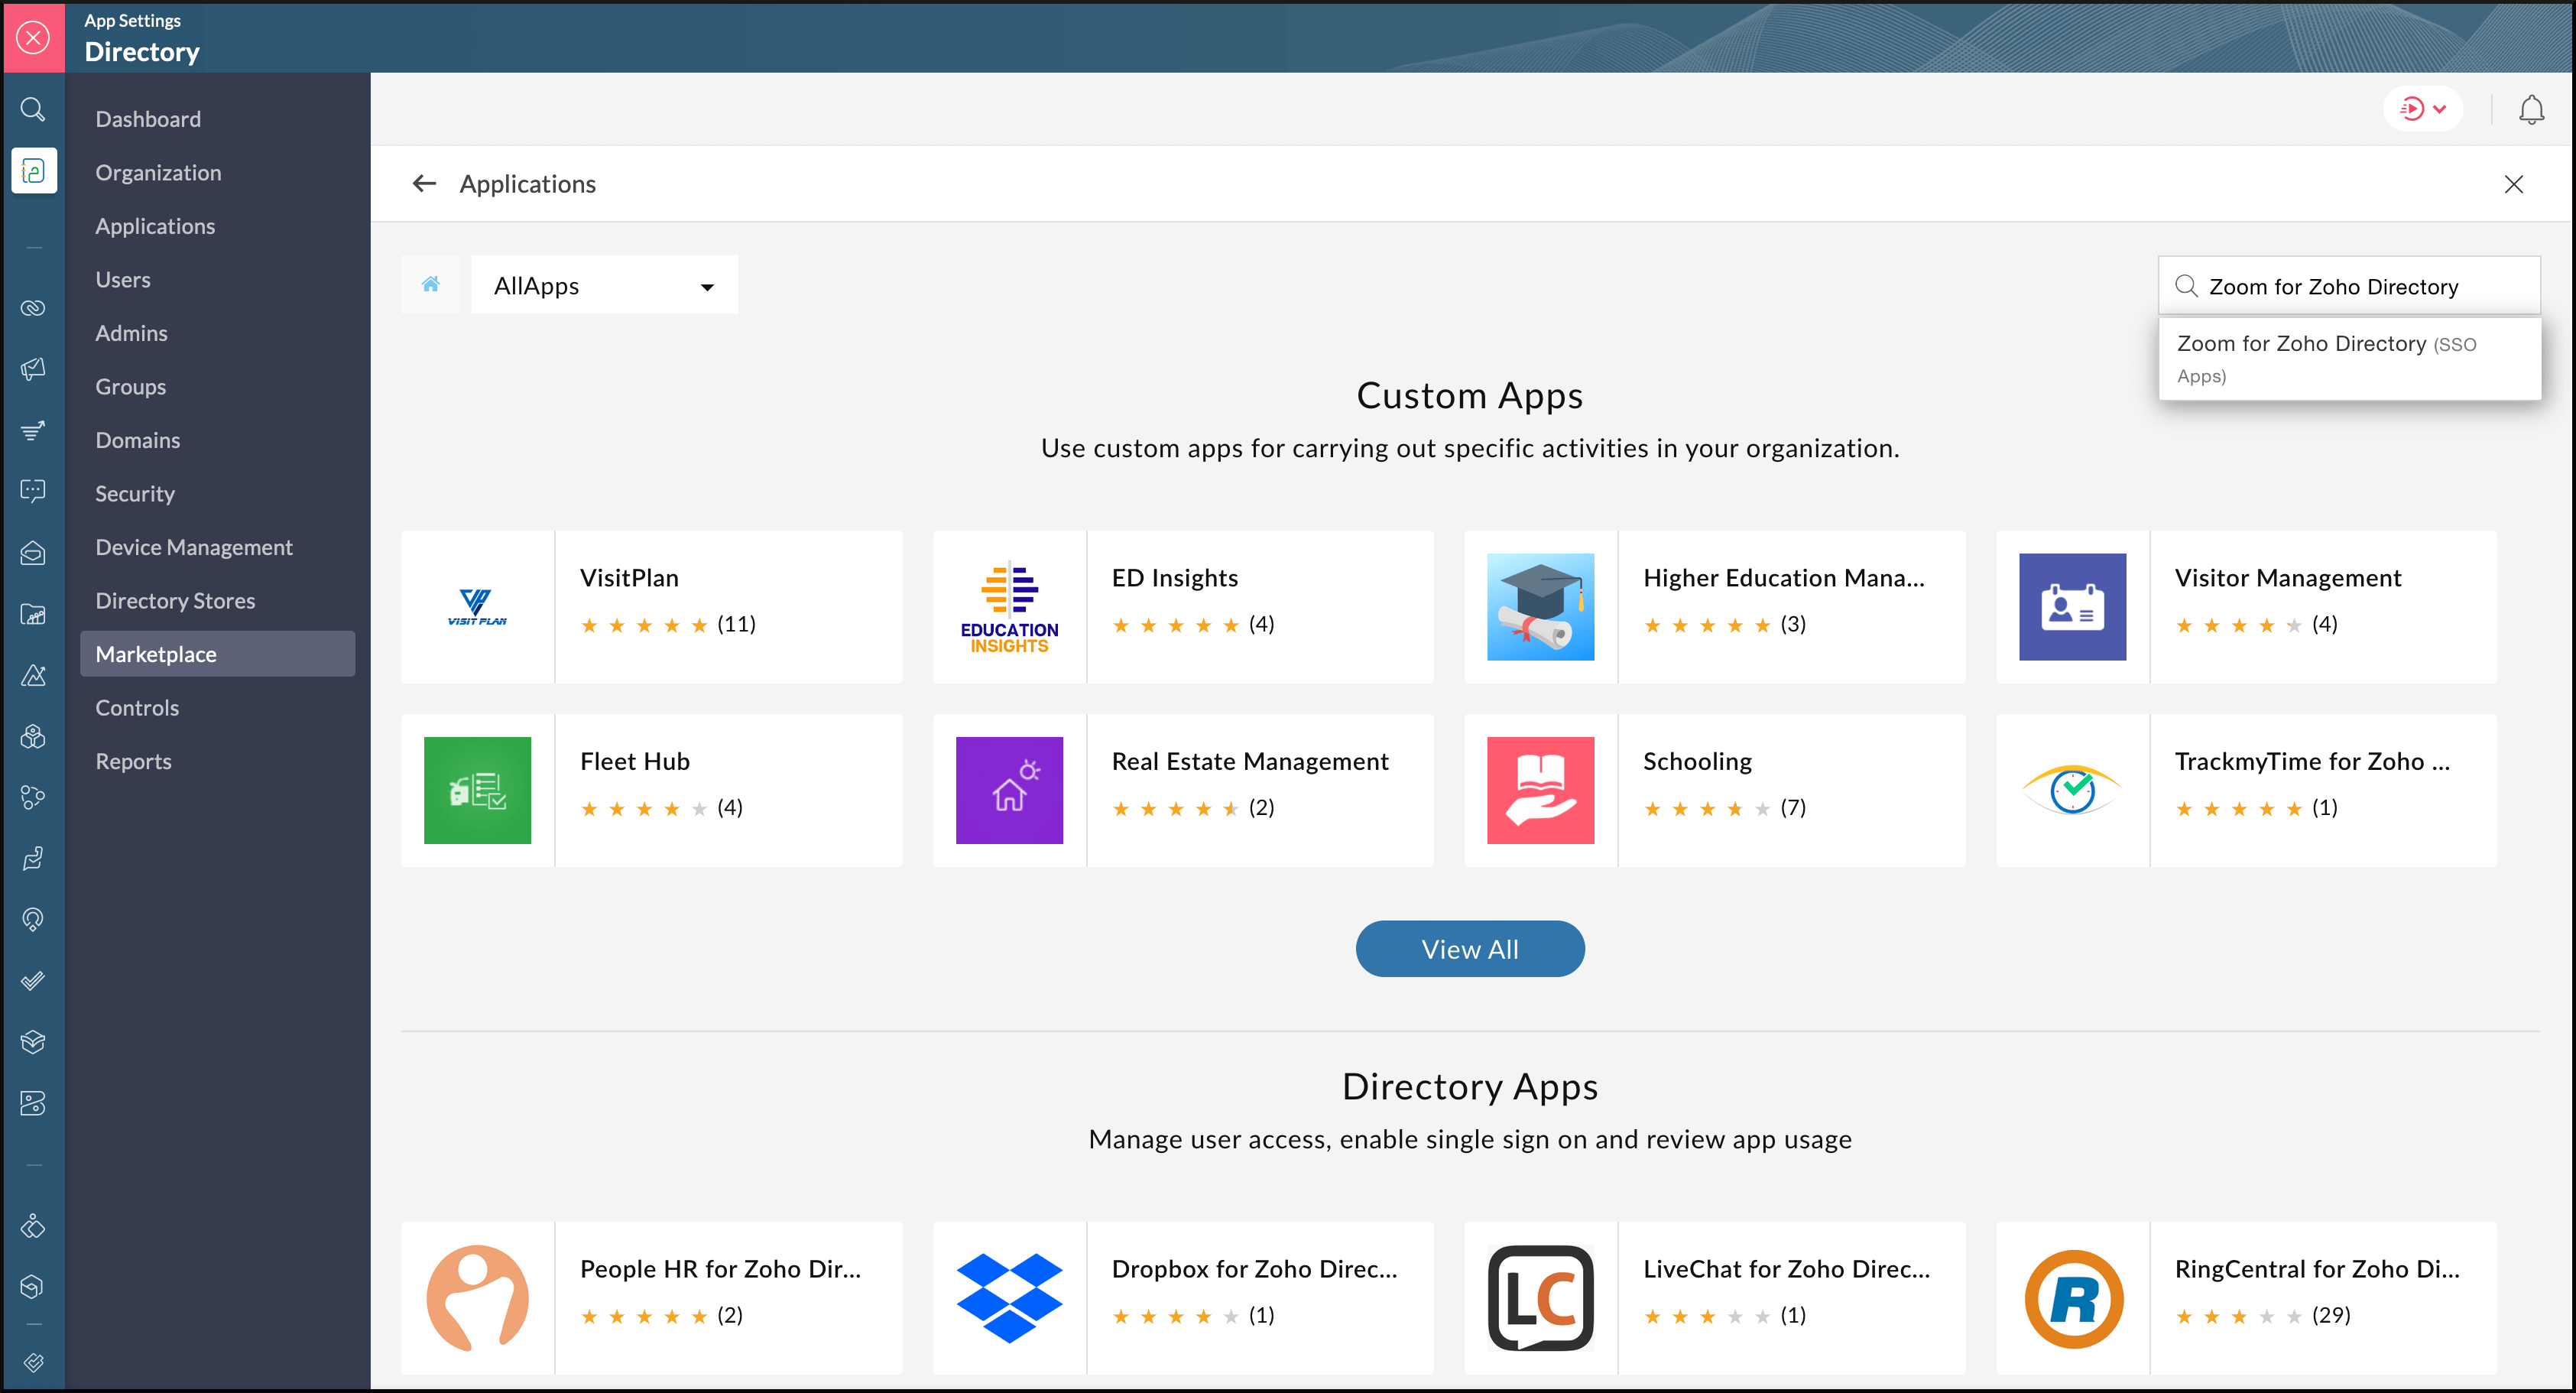Screen dimensions: 2576x1393
Task: Click the home icon beside AllApps
Action: (x=430, y=285)
